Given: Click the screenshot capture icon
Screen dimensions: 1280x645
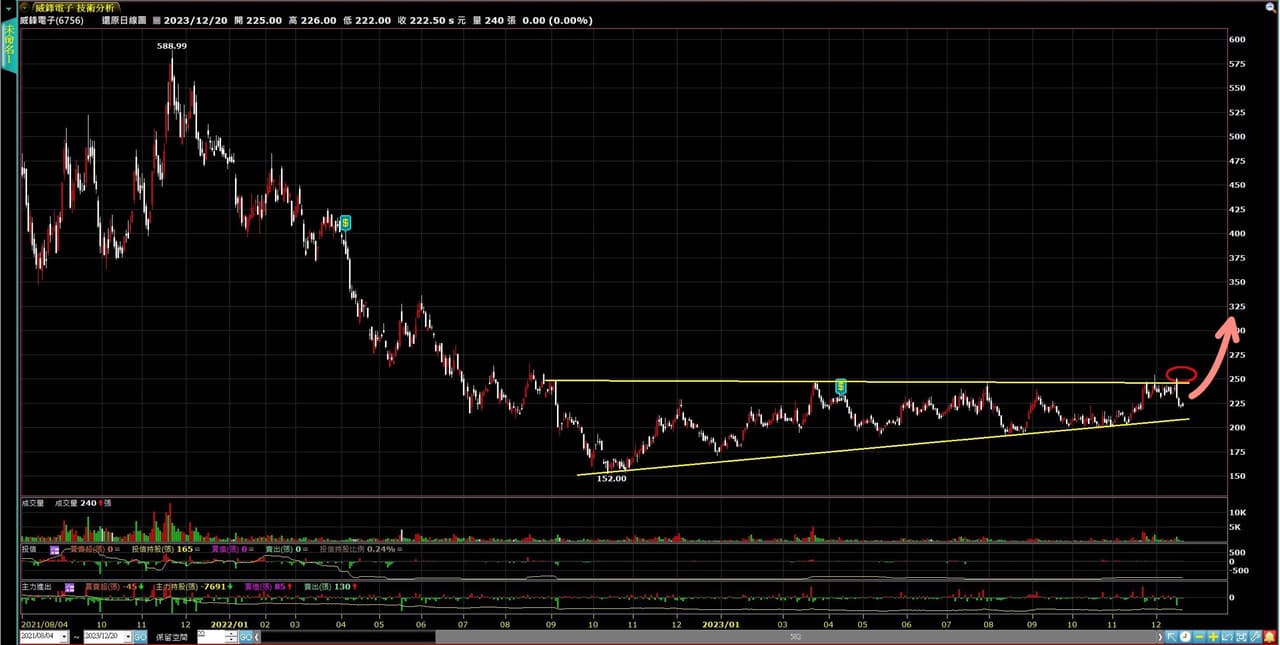Looking at the screenshot, I should coord(1241,636).
